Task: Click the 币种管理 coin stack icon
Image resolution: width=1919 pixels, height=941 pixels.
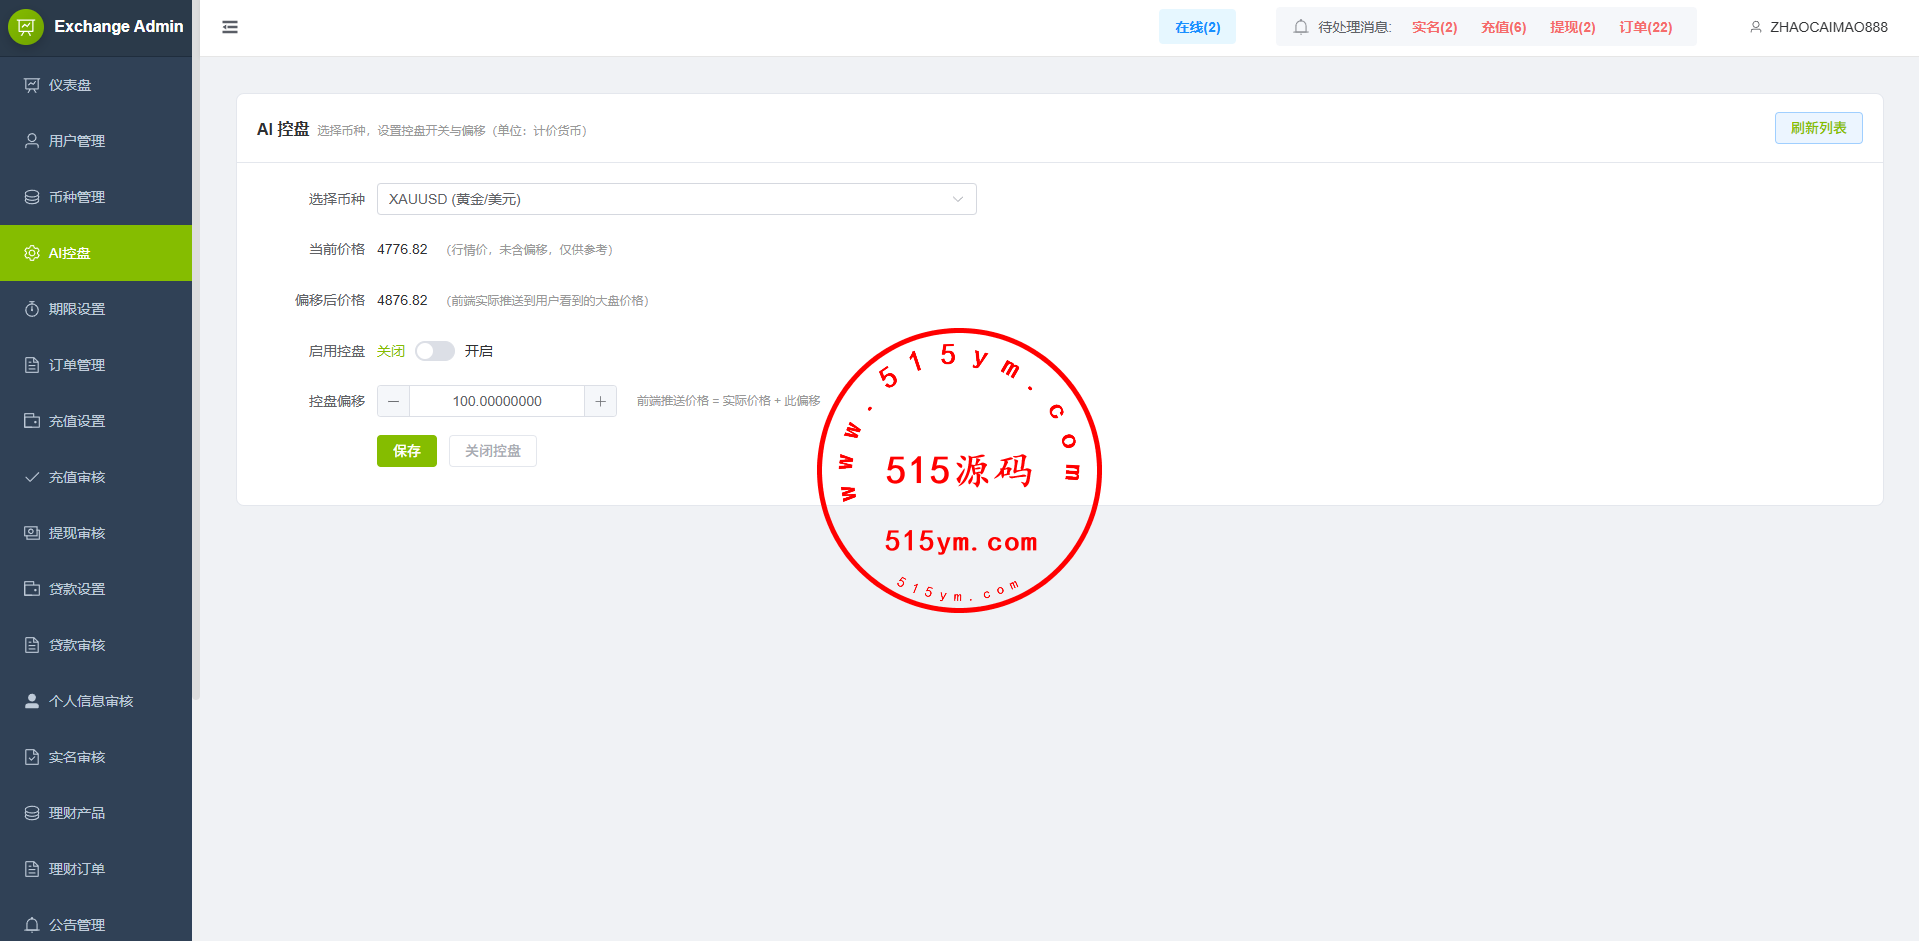Action: [x=32, y=197]
